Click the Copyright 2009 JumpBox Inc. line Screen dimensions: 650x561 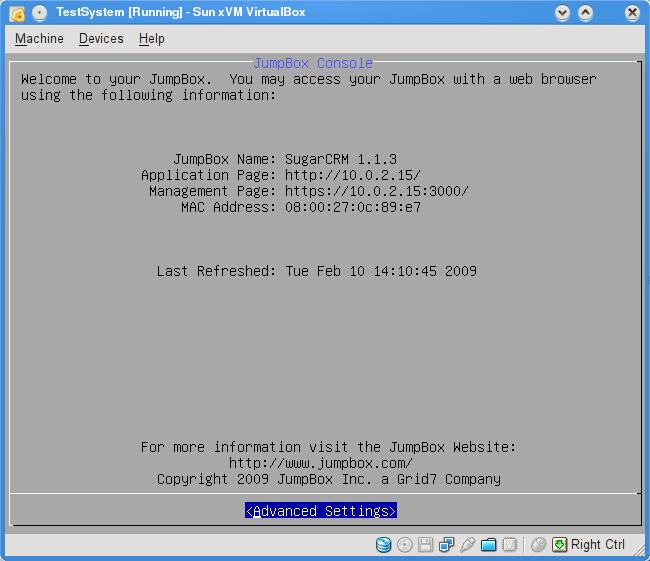tap(329, 479)
